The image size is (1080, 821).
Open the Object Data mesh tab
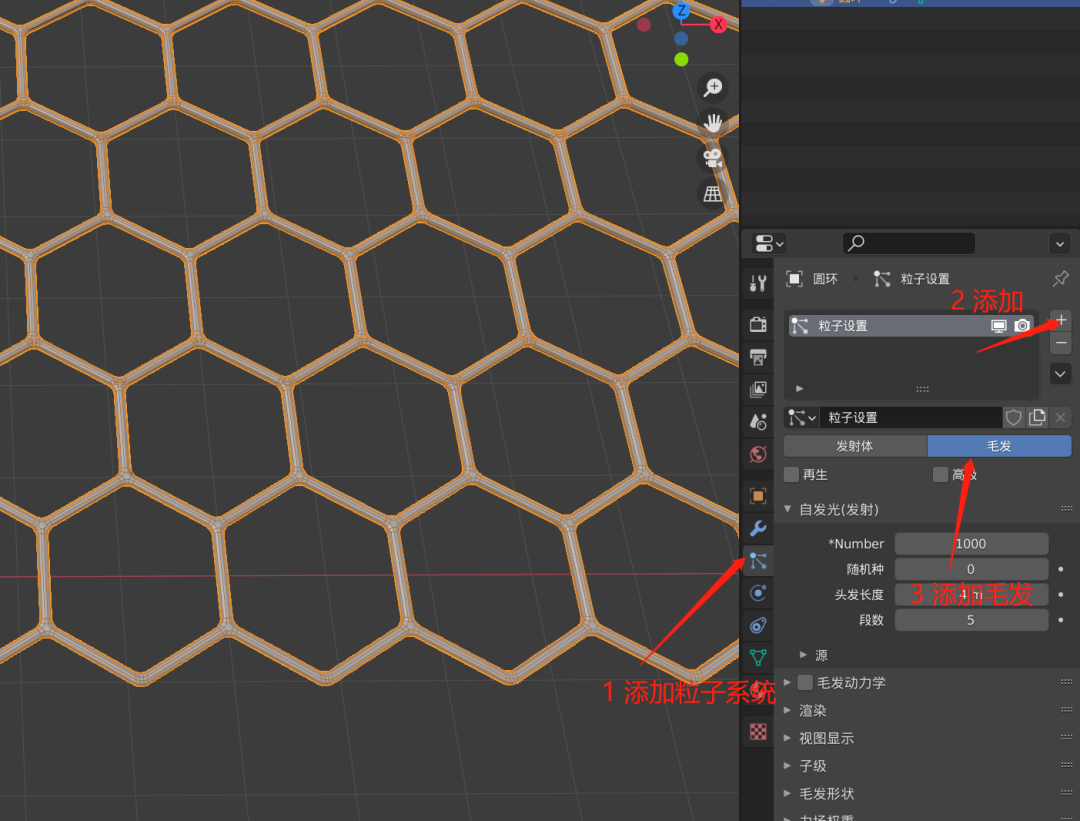pyautogui.click(x=758, y=658)
